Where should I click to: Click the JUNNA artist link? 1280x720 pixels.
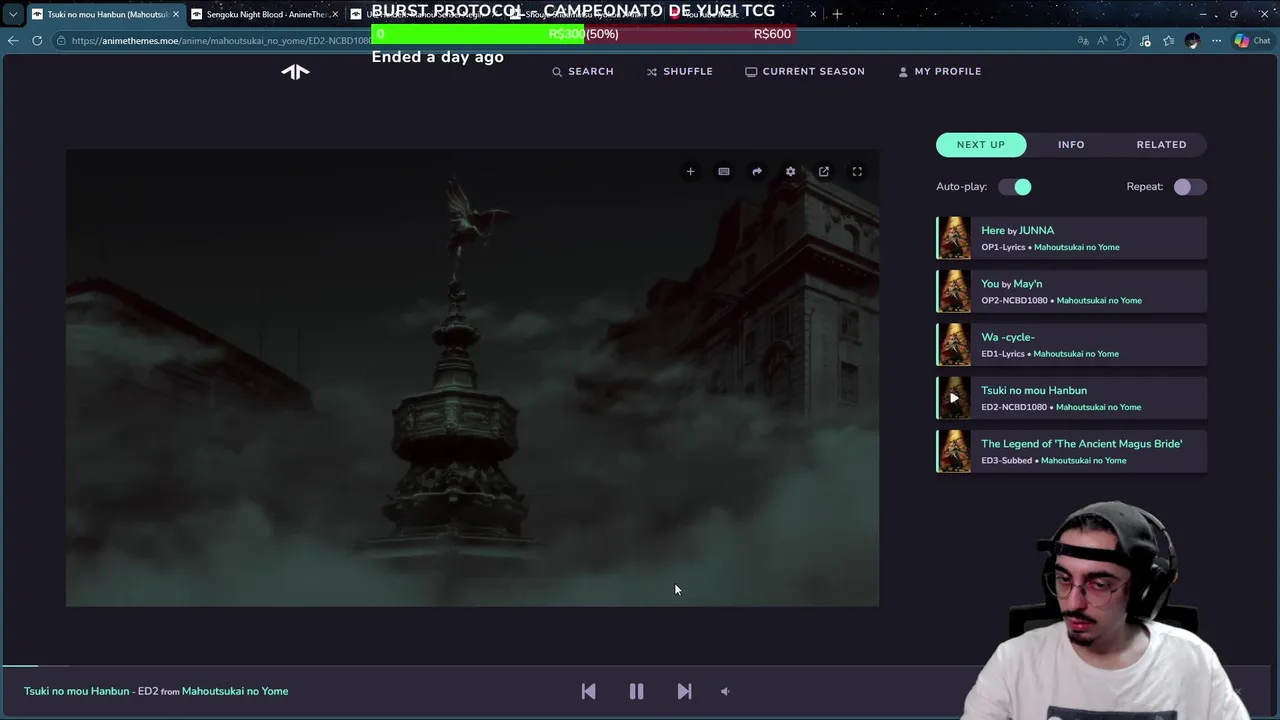tap(1036, 230)
